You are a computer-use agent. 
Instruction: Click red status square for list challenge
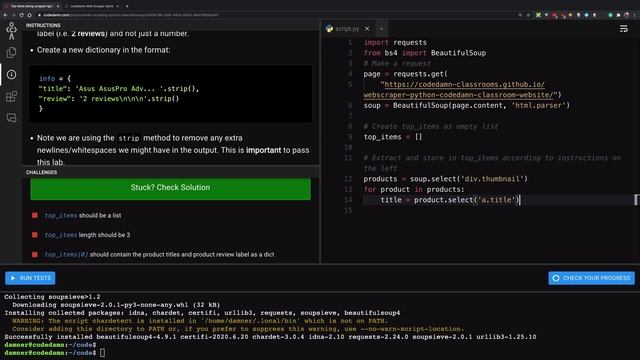[35, 215]
